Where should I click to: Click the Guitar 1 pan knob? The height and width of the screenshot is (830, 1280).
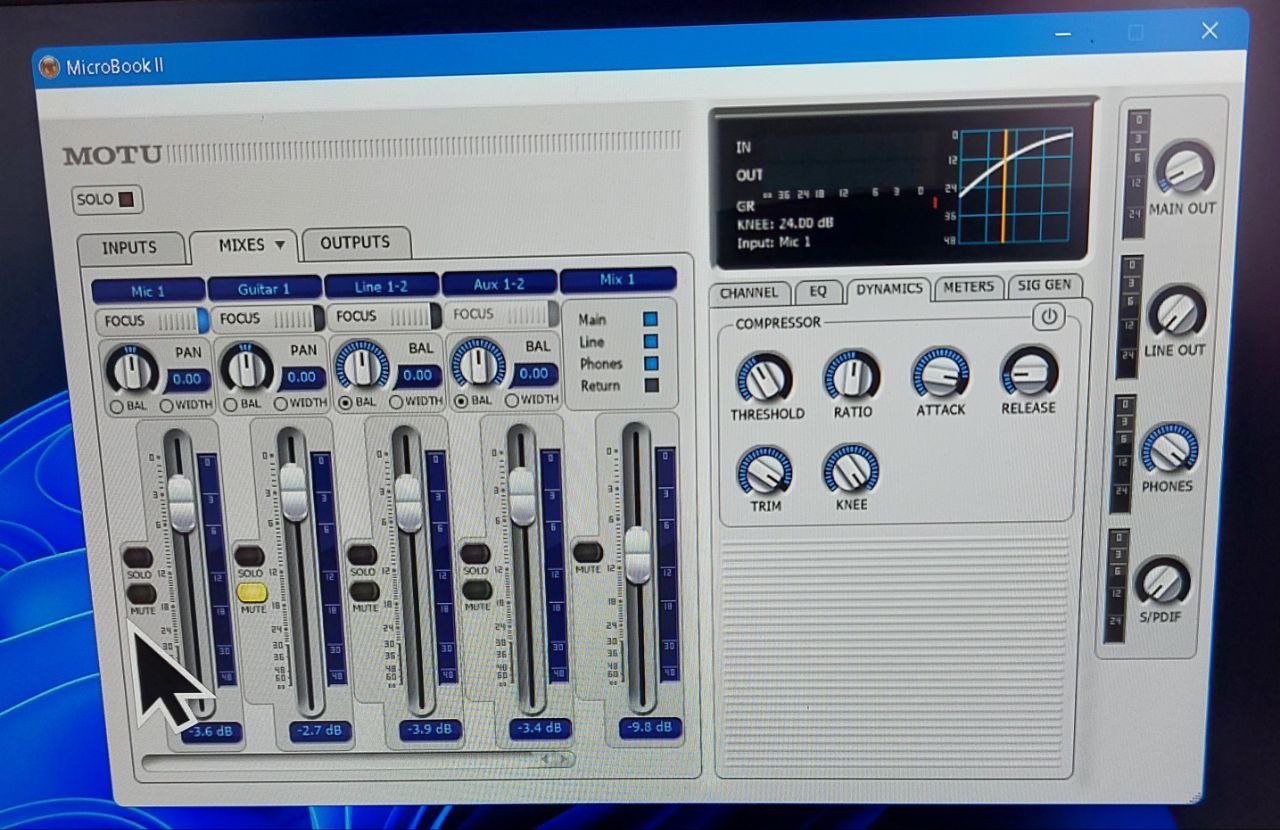[x=246, y=368]
